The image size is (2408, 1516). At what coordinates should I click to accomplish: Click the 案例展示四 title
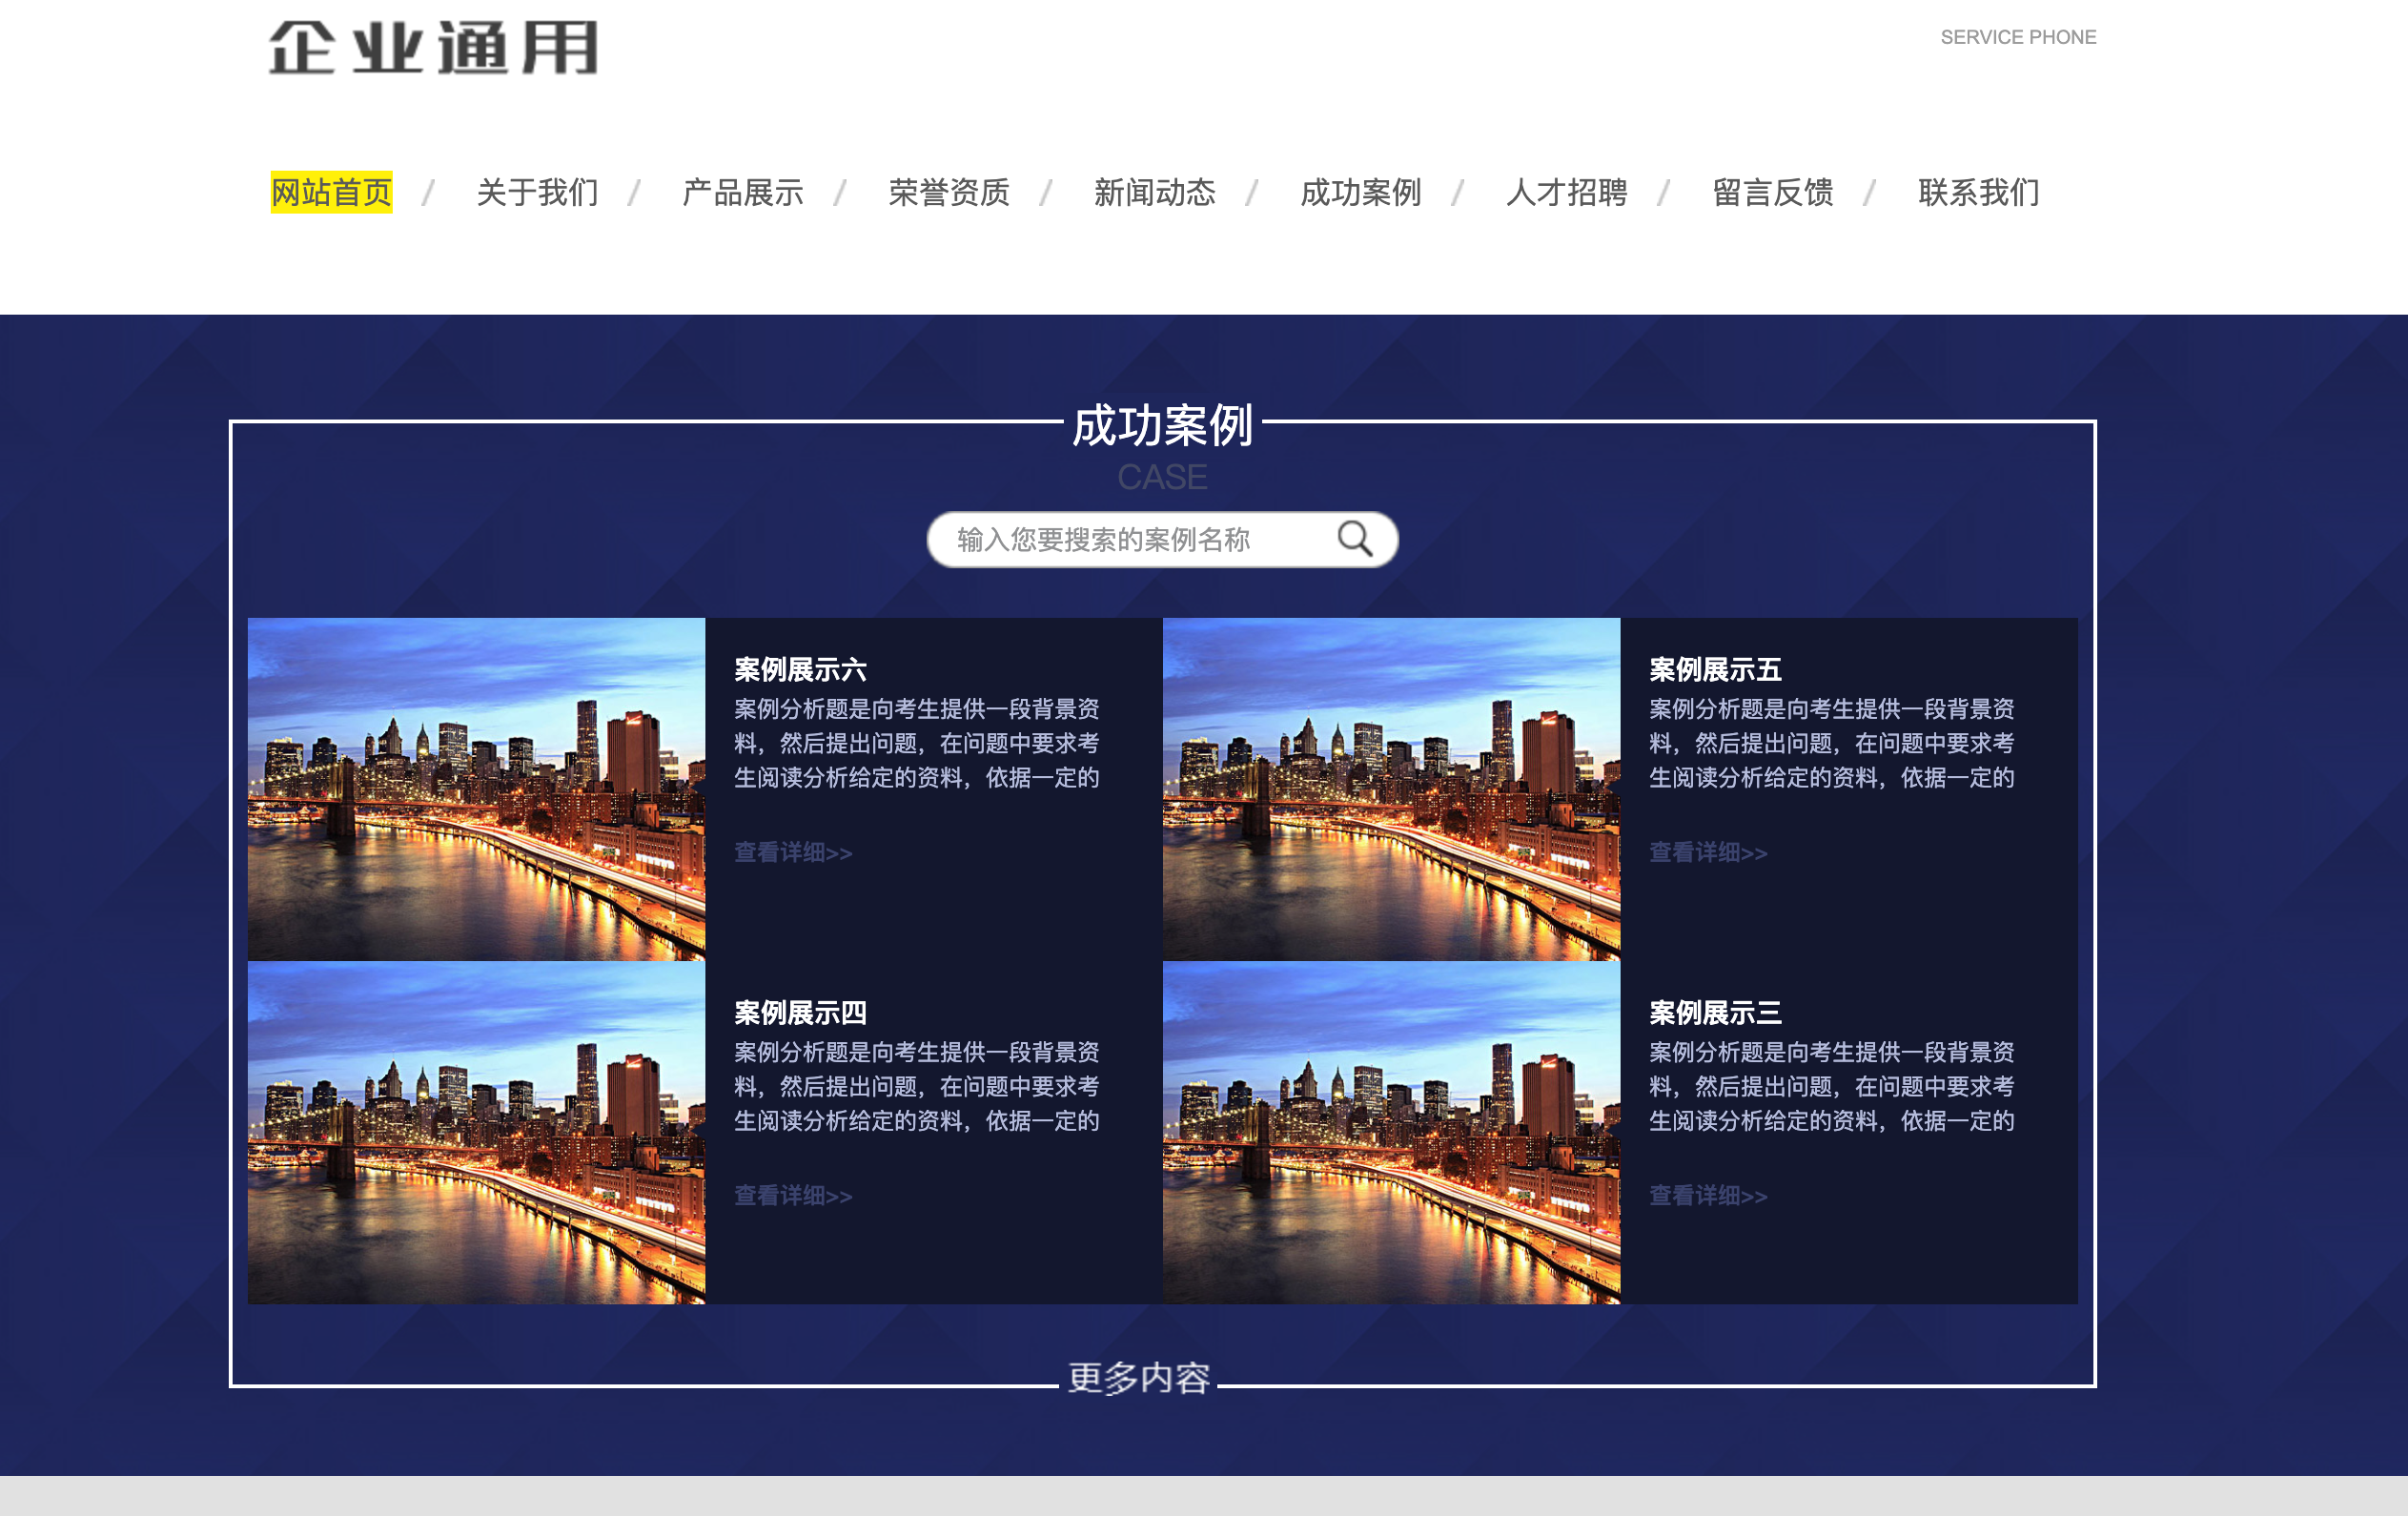point(800,1012)
